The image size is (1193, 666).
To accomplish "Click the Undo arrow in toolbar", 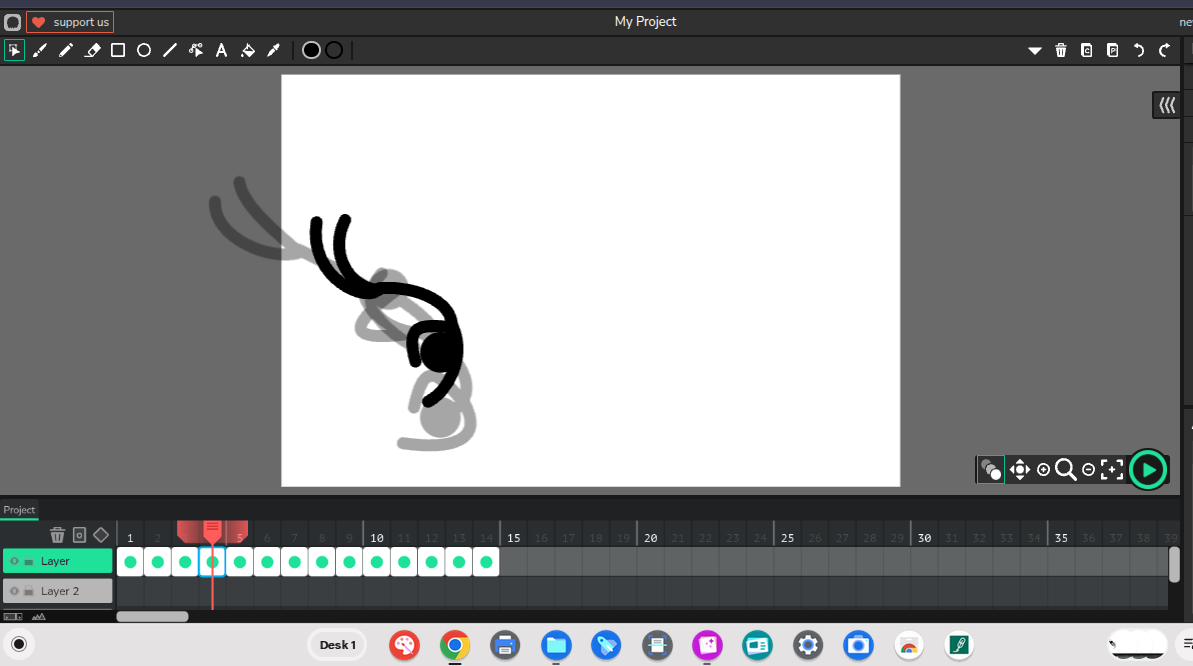I will coord(1138,50).
